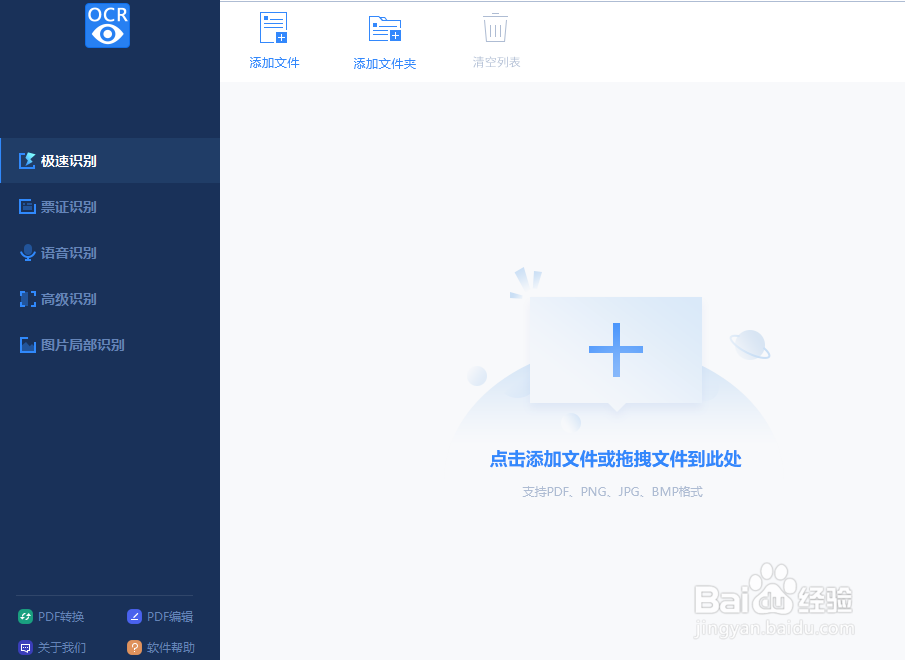Viewport: 905px width, 660px height.
Task: Click the 语音识别 microphone icon
Action: pyautogui.click(x=28, y=252)
